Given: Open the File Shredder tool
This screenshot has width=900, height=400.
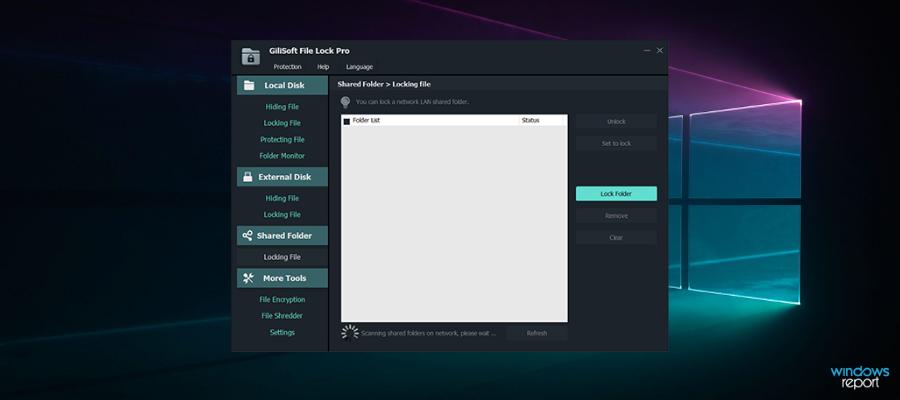Looking at the screenshot, I should pyautogui.click(x=282, y=316).
